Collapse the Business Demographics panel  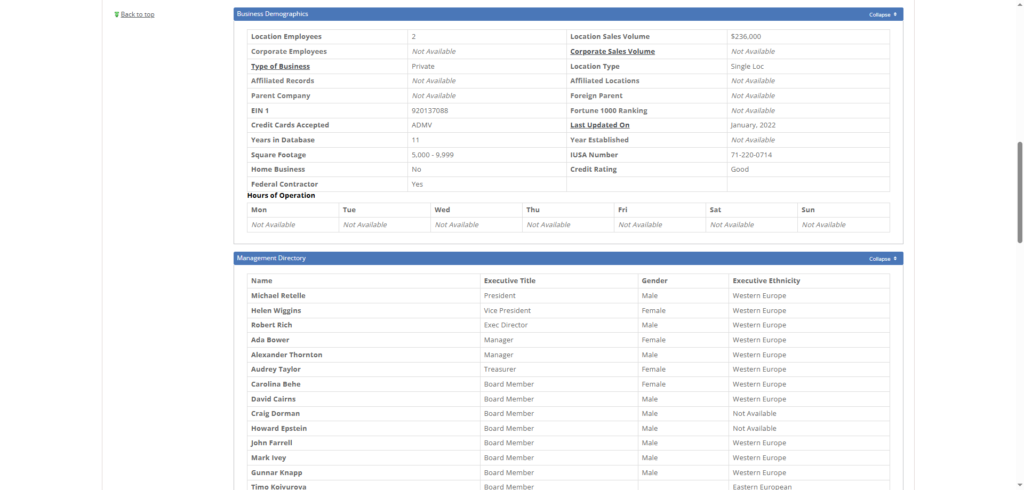883,14
